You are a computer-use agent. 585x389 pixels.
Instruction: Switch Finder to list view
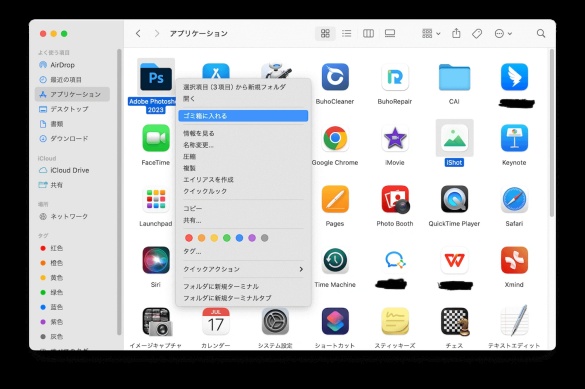click(x=347, y=34)
